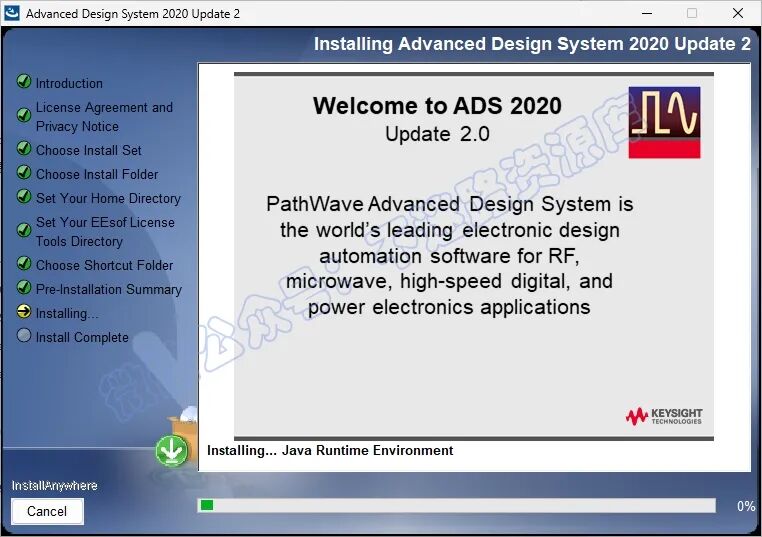762x537 pixels.
Task: Click the disabled maximize button
Action: pyautogui.click(x=692, y=13)
